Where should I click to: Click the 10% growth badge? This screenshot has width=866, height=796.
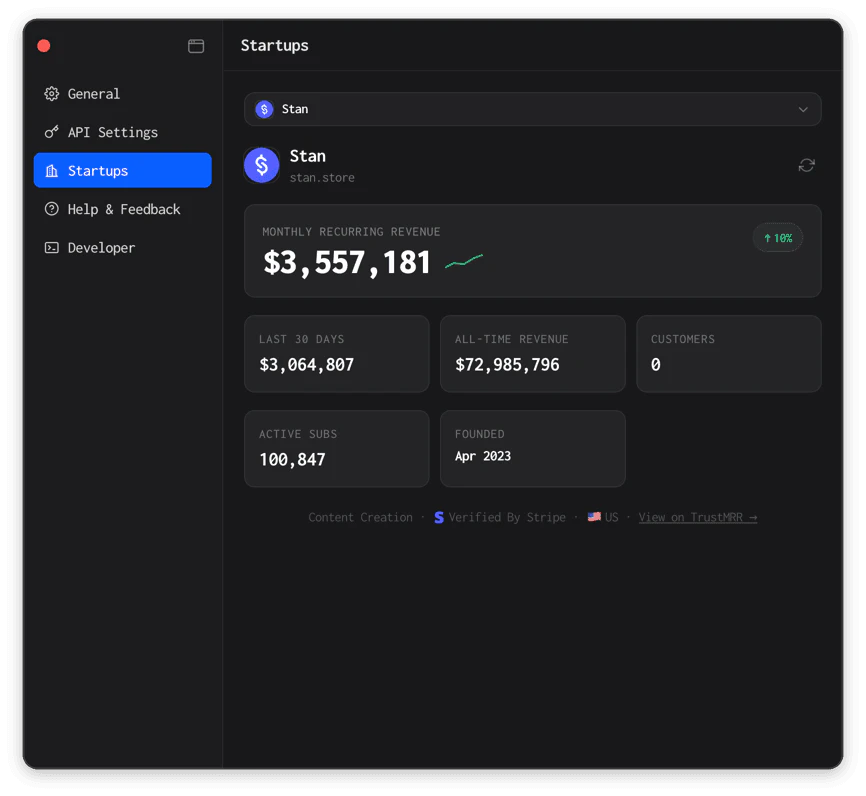point(777,238)
